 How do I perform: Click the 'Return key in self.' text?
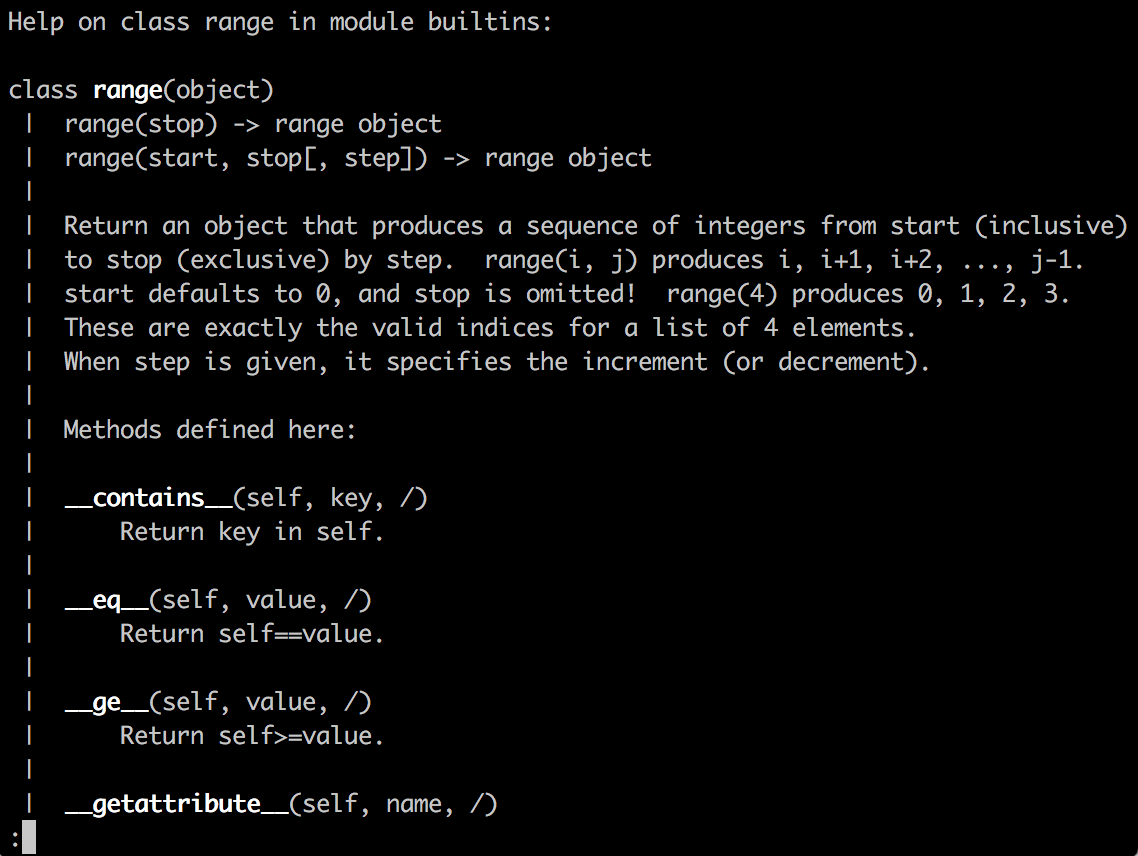(x=252, y=532)
